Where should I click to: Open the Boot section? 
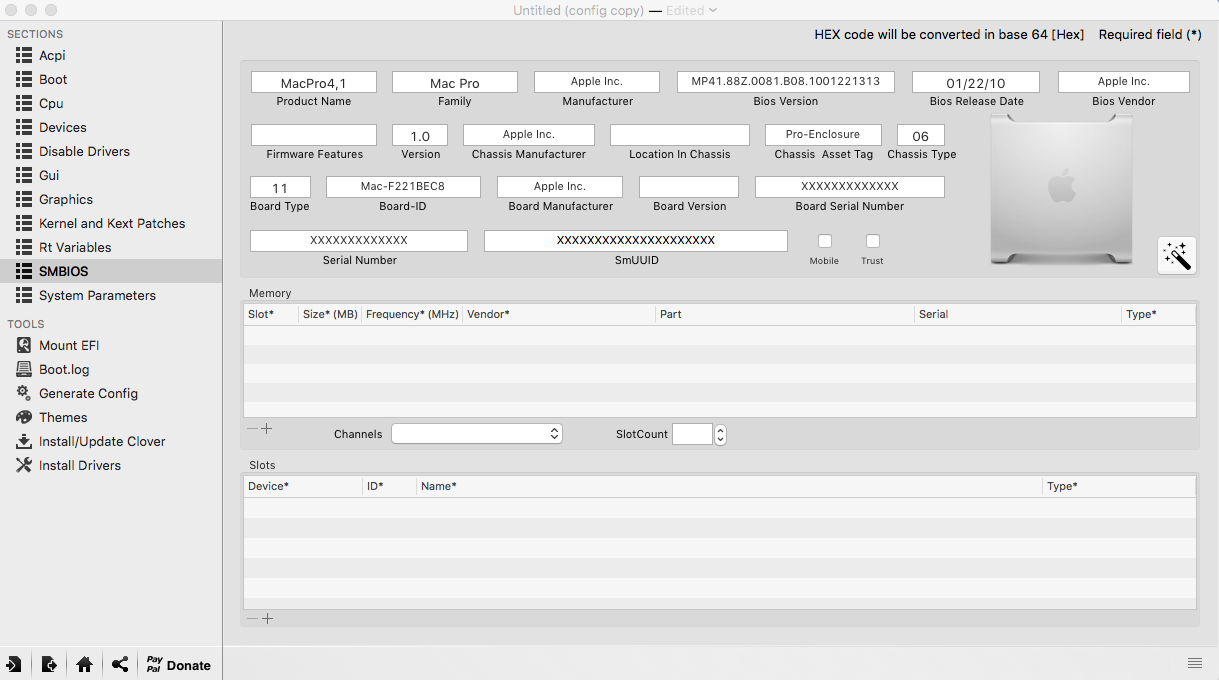(x=110, y=79)
